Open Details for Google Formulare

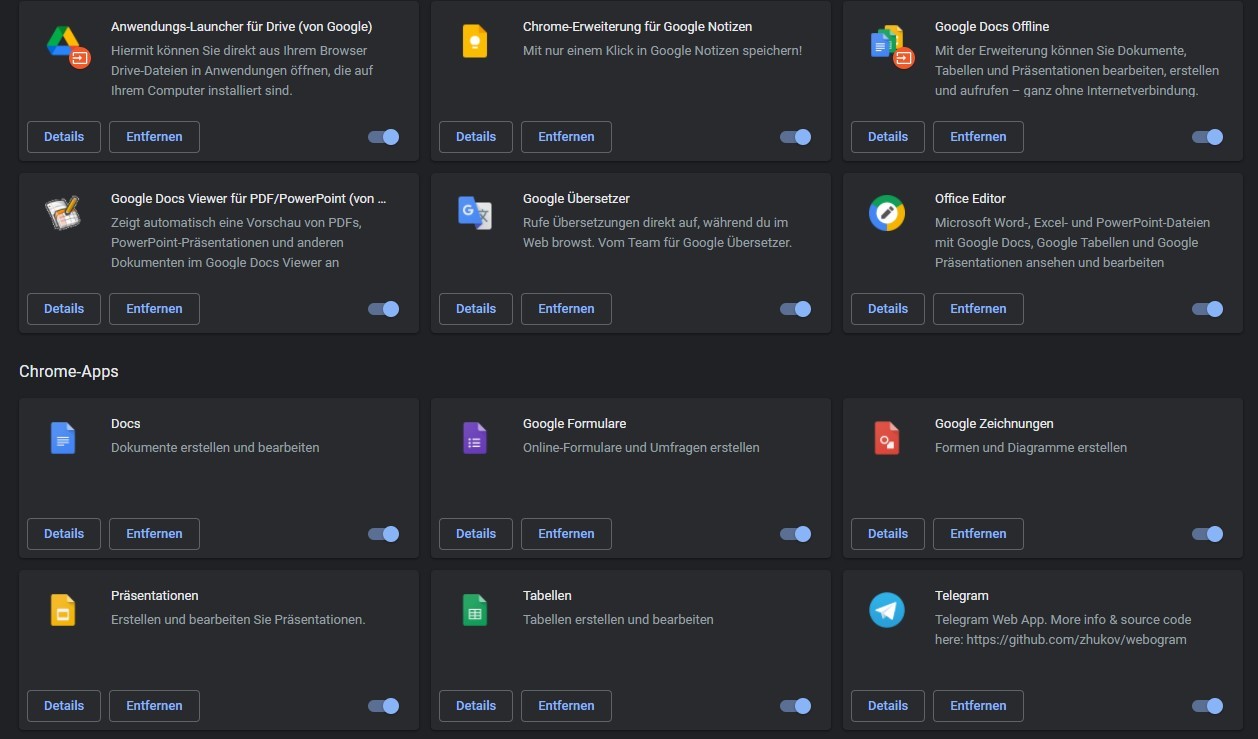click(475, 534)
